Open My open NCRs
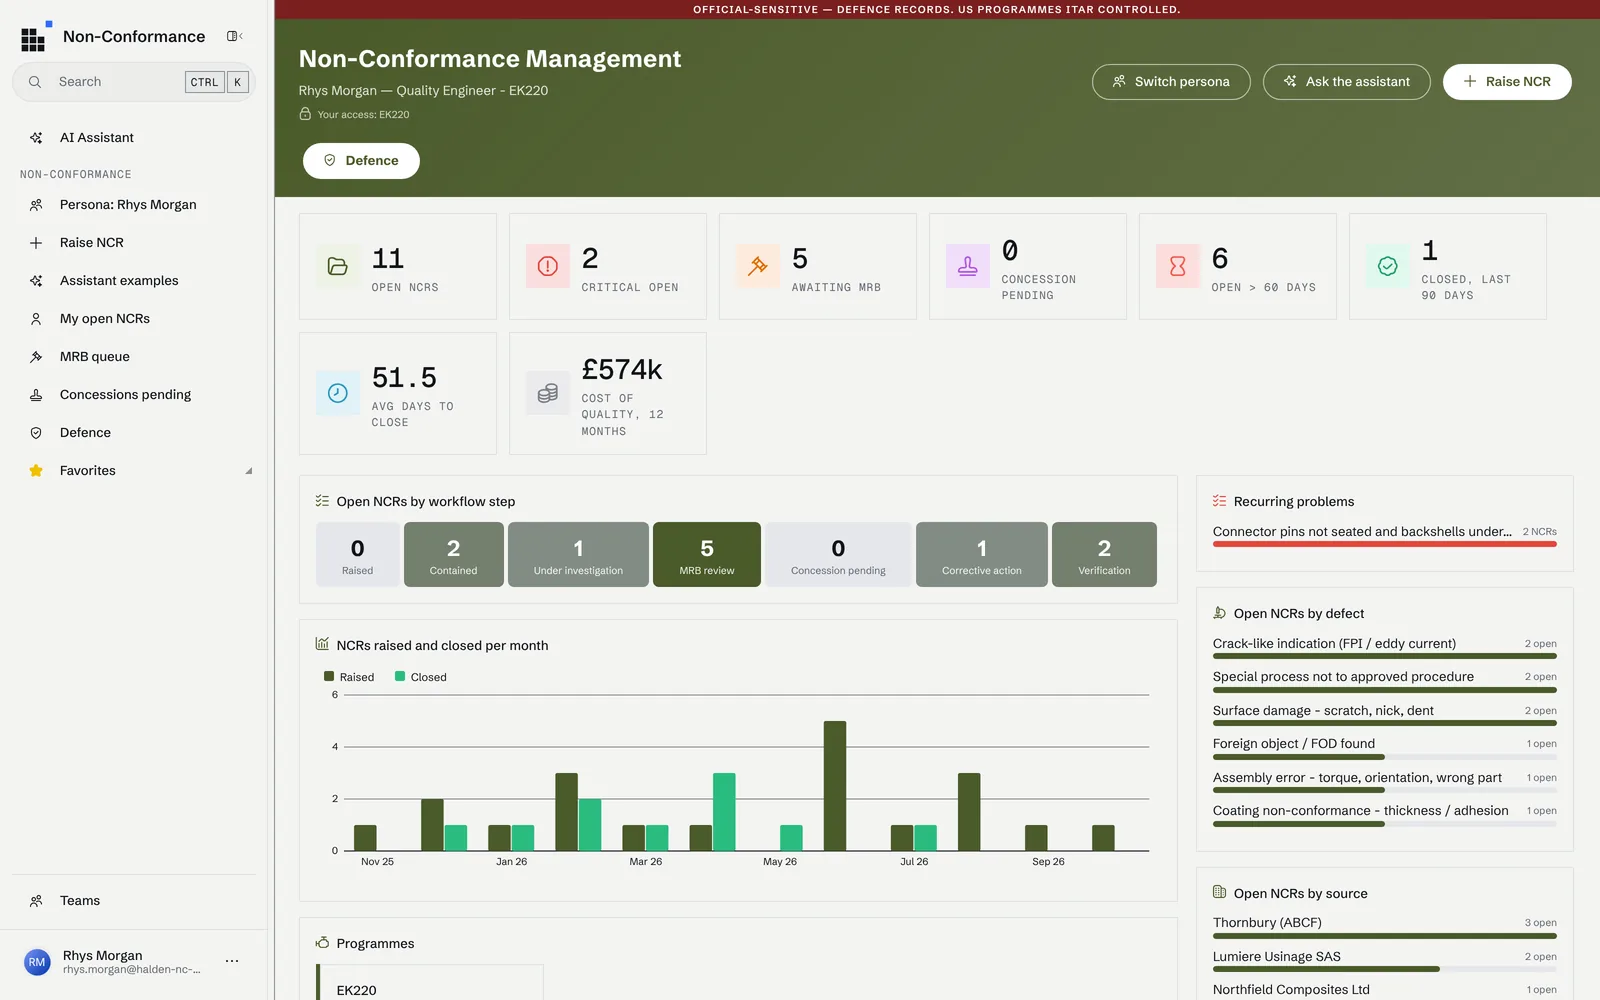The image size is (1600, 1000). [x=136, y=319]
